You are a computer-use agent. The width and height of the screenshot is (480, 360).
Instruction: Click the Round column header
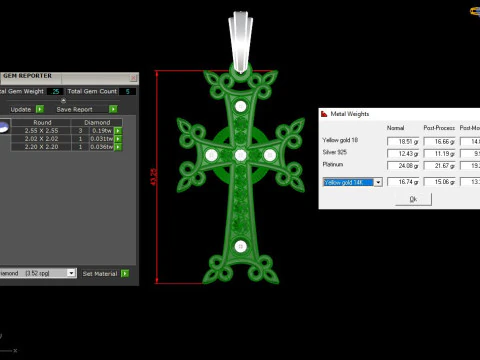point(42,122)
